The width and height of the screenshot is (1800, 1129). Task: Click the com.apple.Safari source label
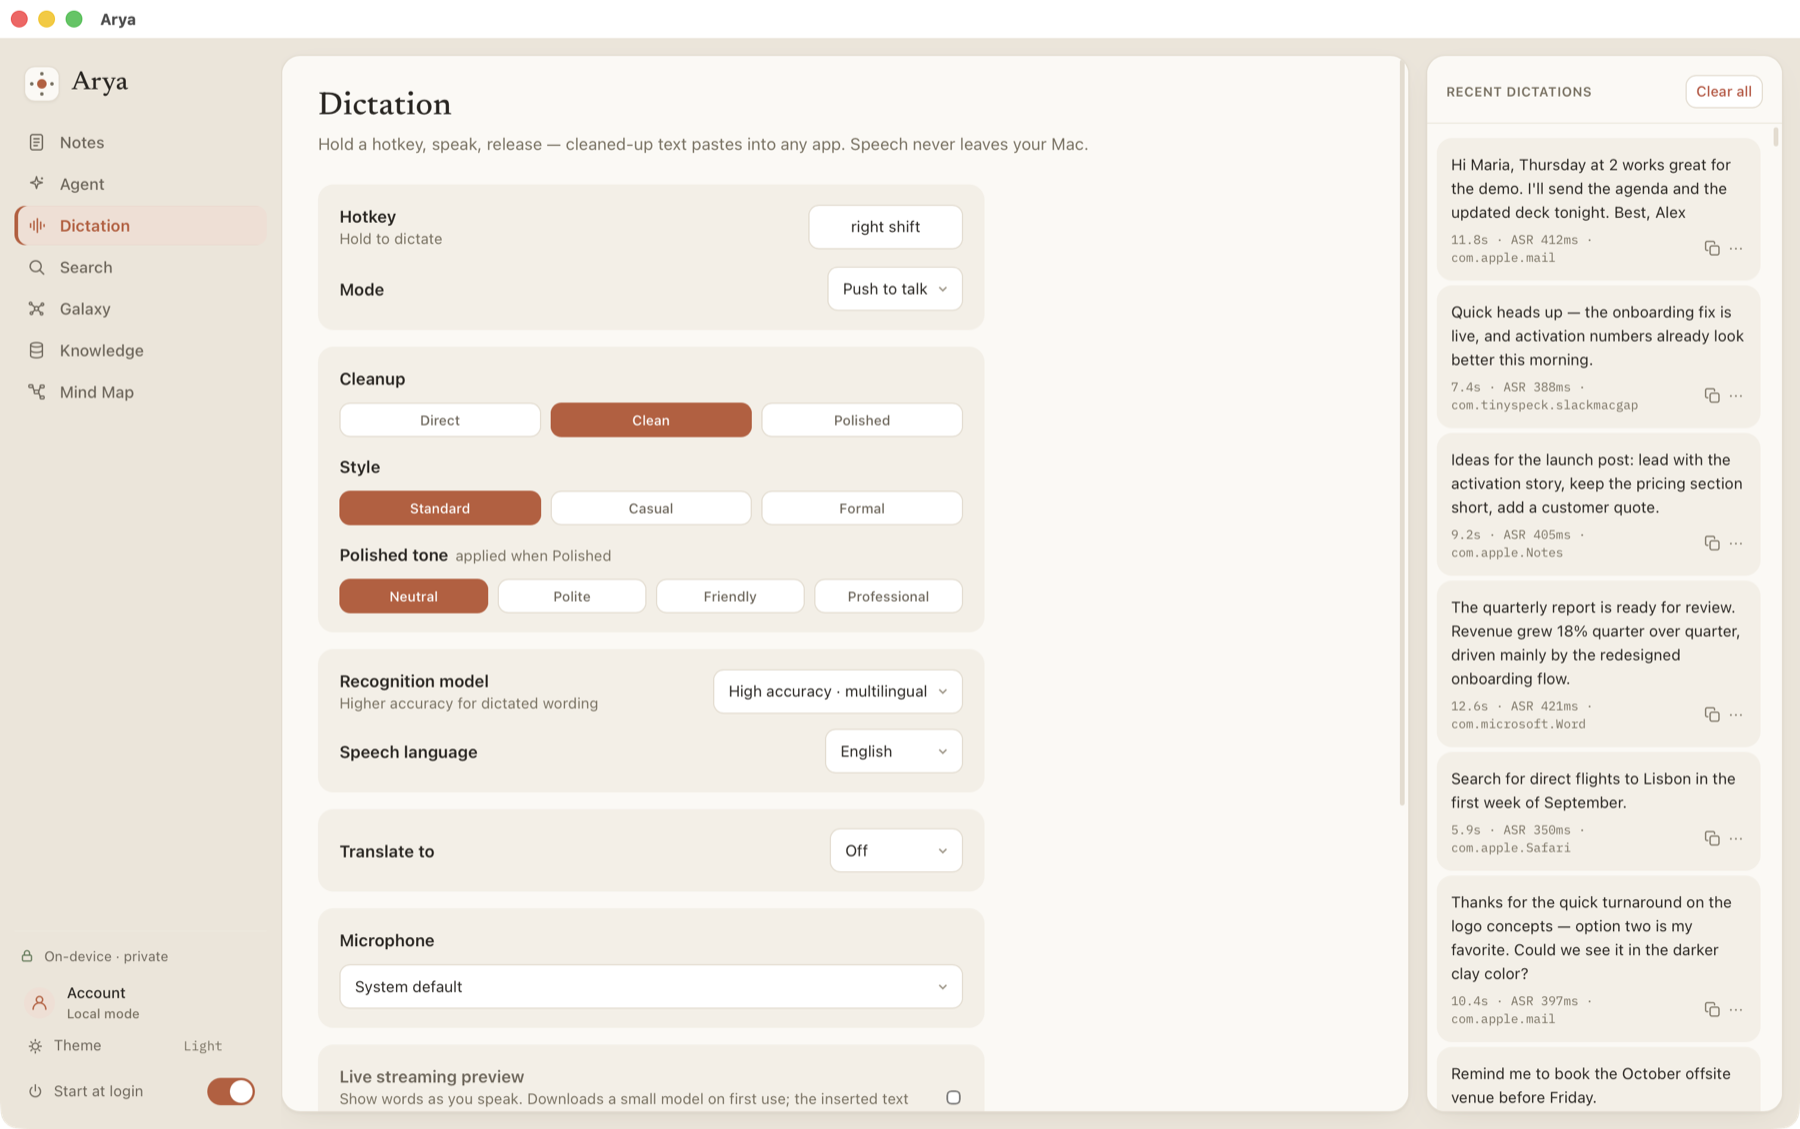click(x=1510, y=848)
